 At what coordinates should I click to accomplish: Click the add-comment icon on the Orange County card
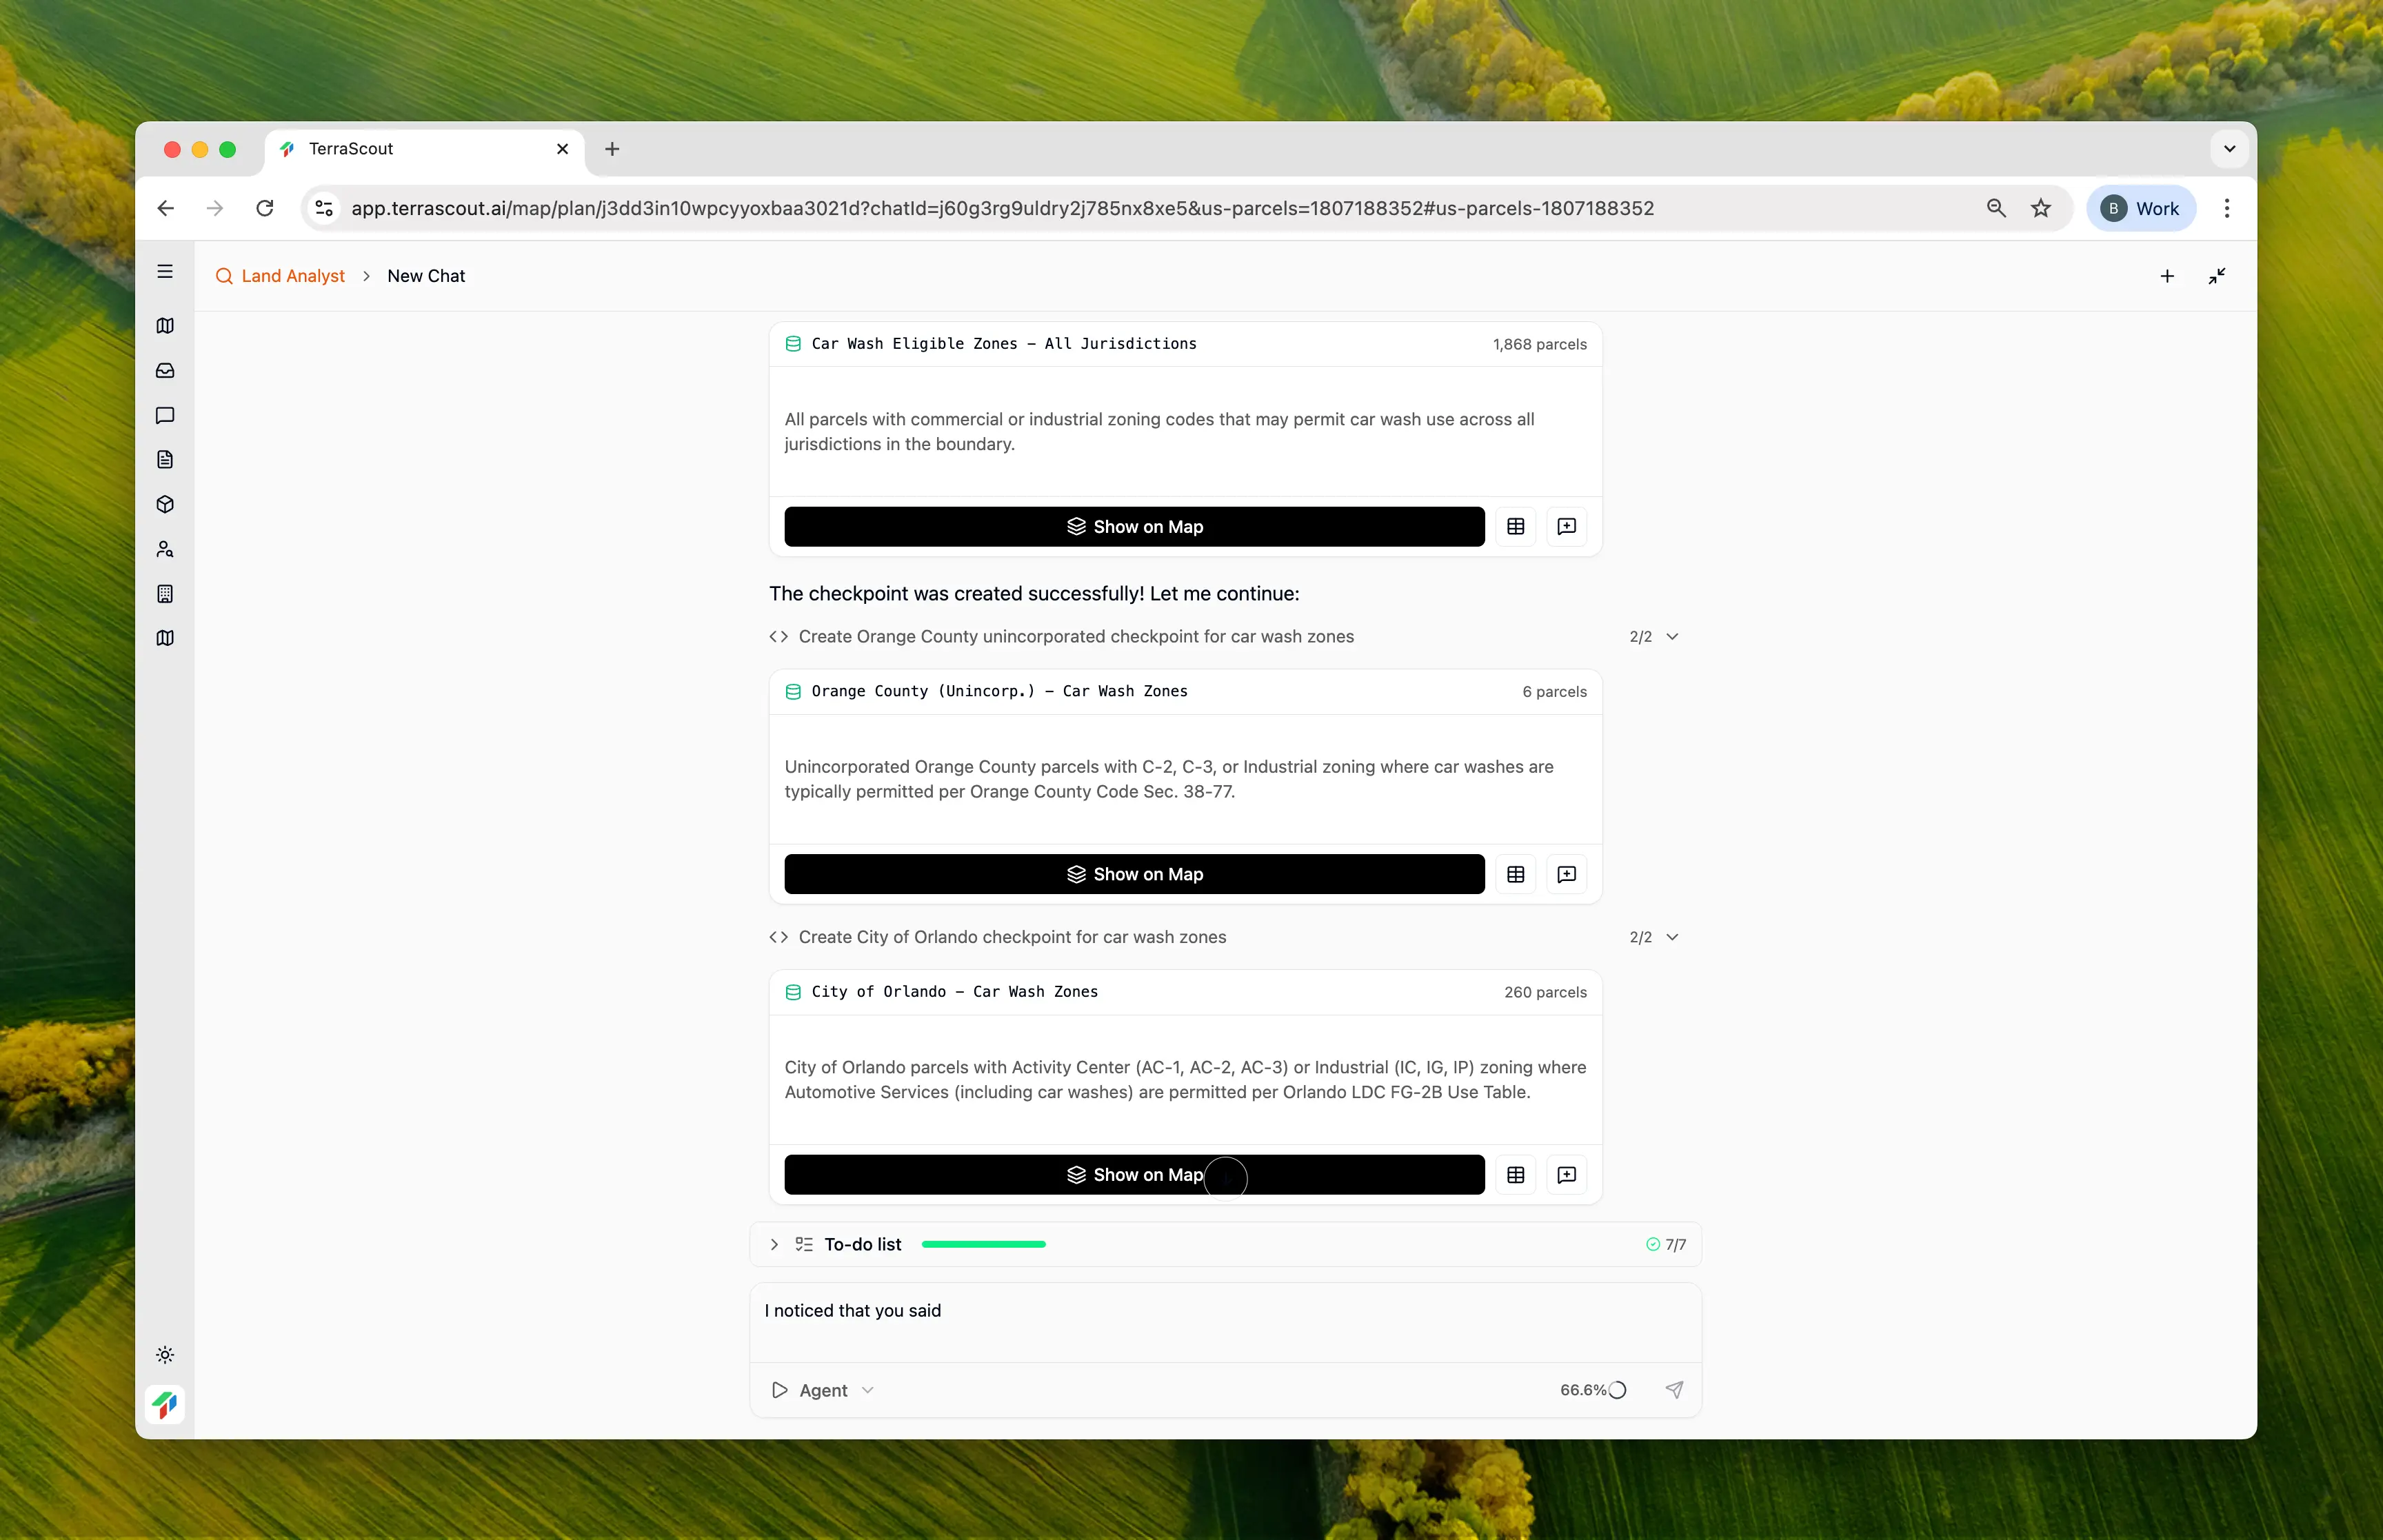pyautogui.click(x=1566, y=874)
